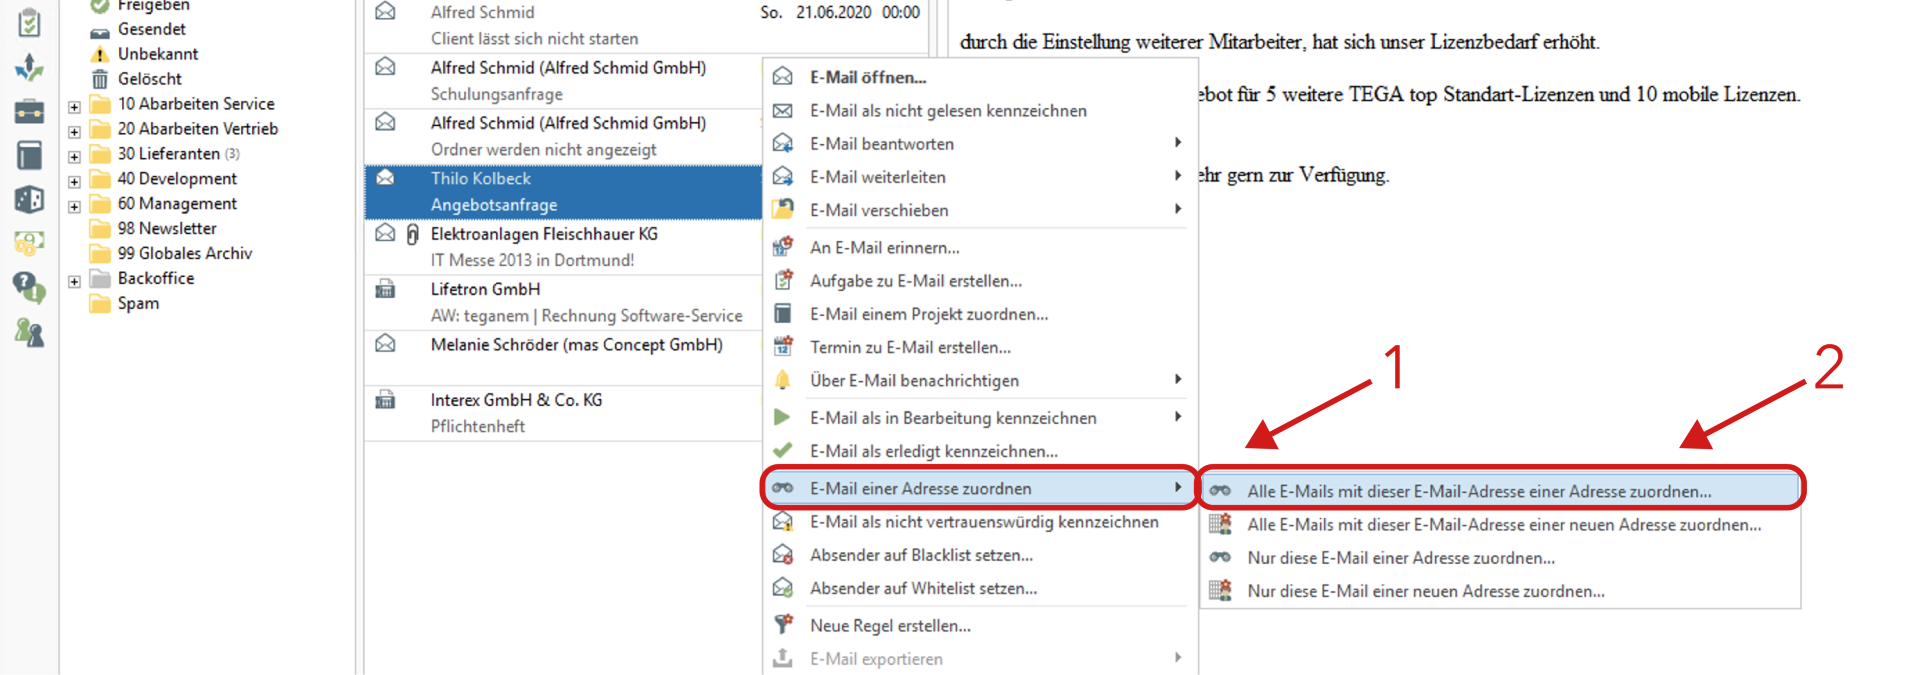This screenshot has width=1920, height=675.
Task: Click the contacts people icon in sidebar
Action: tap(30, 332)
